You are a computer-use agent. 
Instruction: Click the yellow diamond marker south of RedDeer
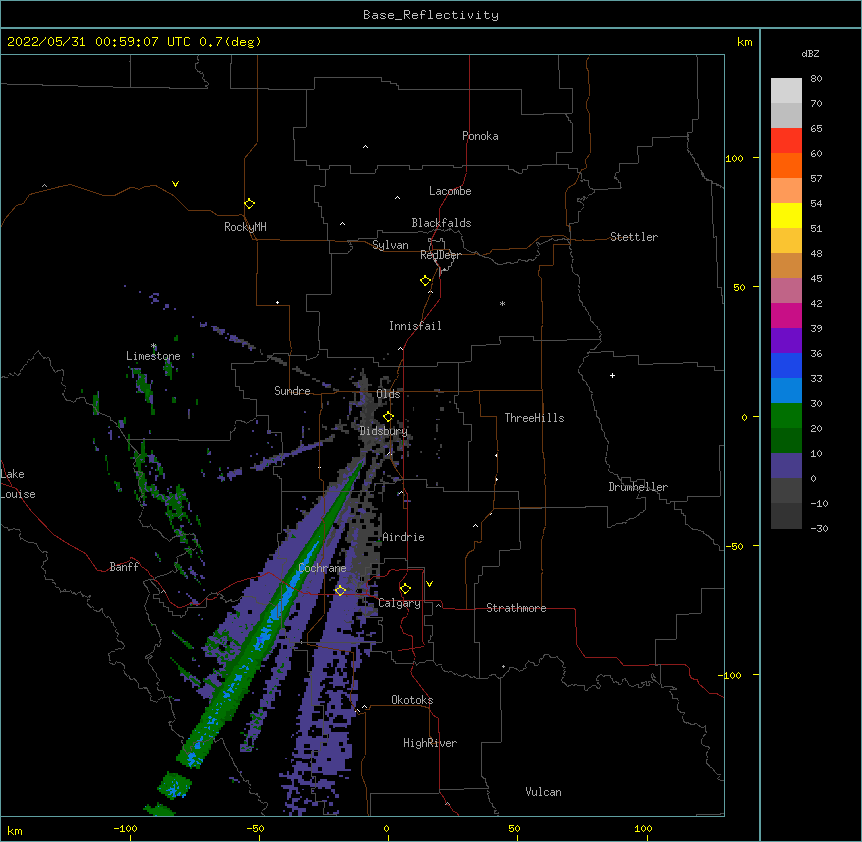[426, 281]
